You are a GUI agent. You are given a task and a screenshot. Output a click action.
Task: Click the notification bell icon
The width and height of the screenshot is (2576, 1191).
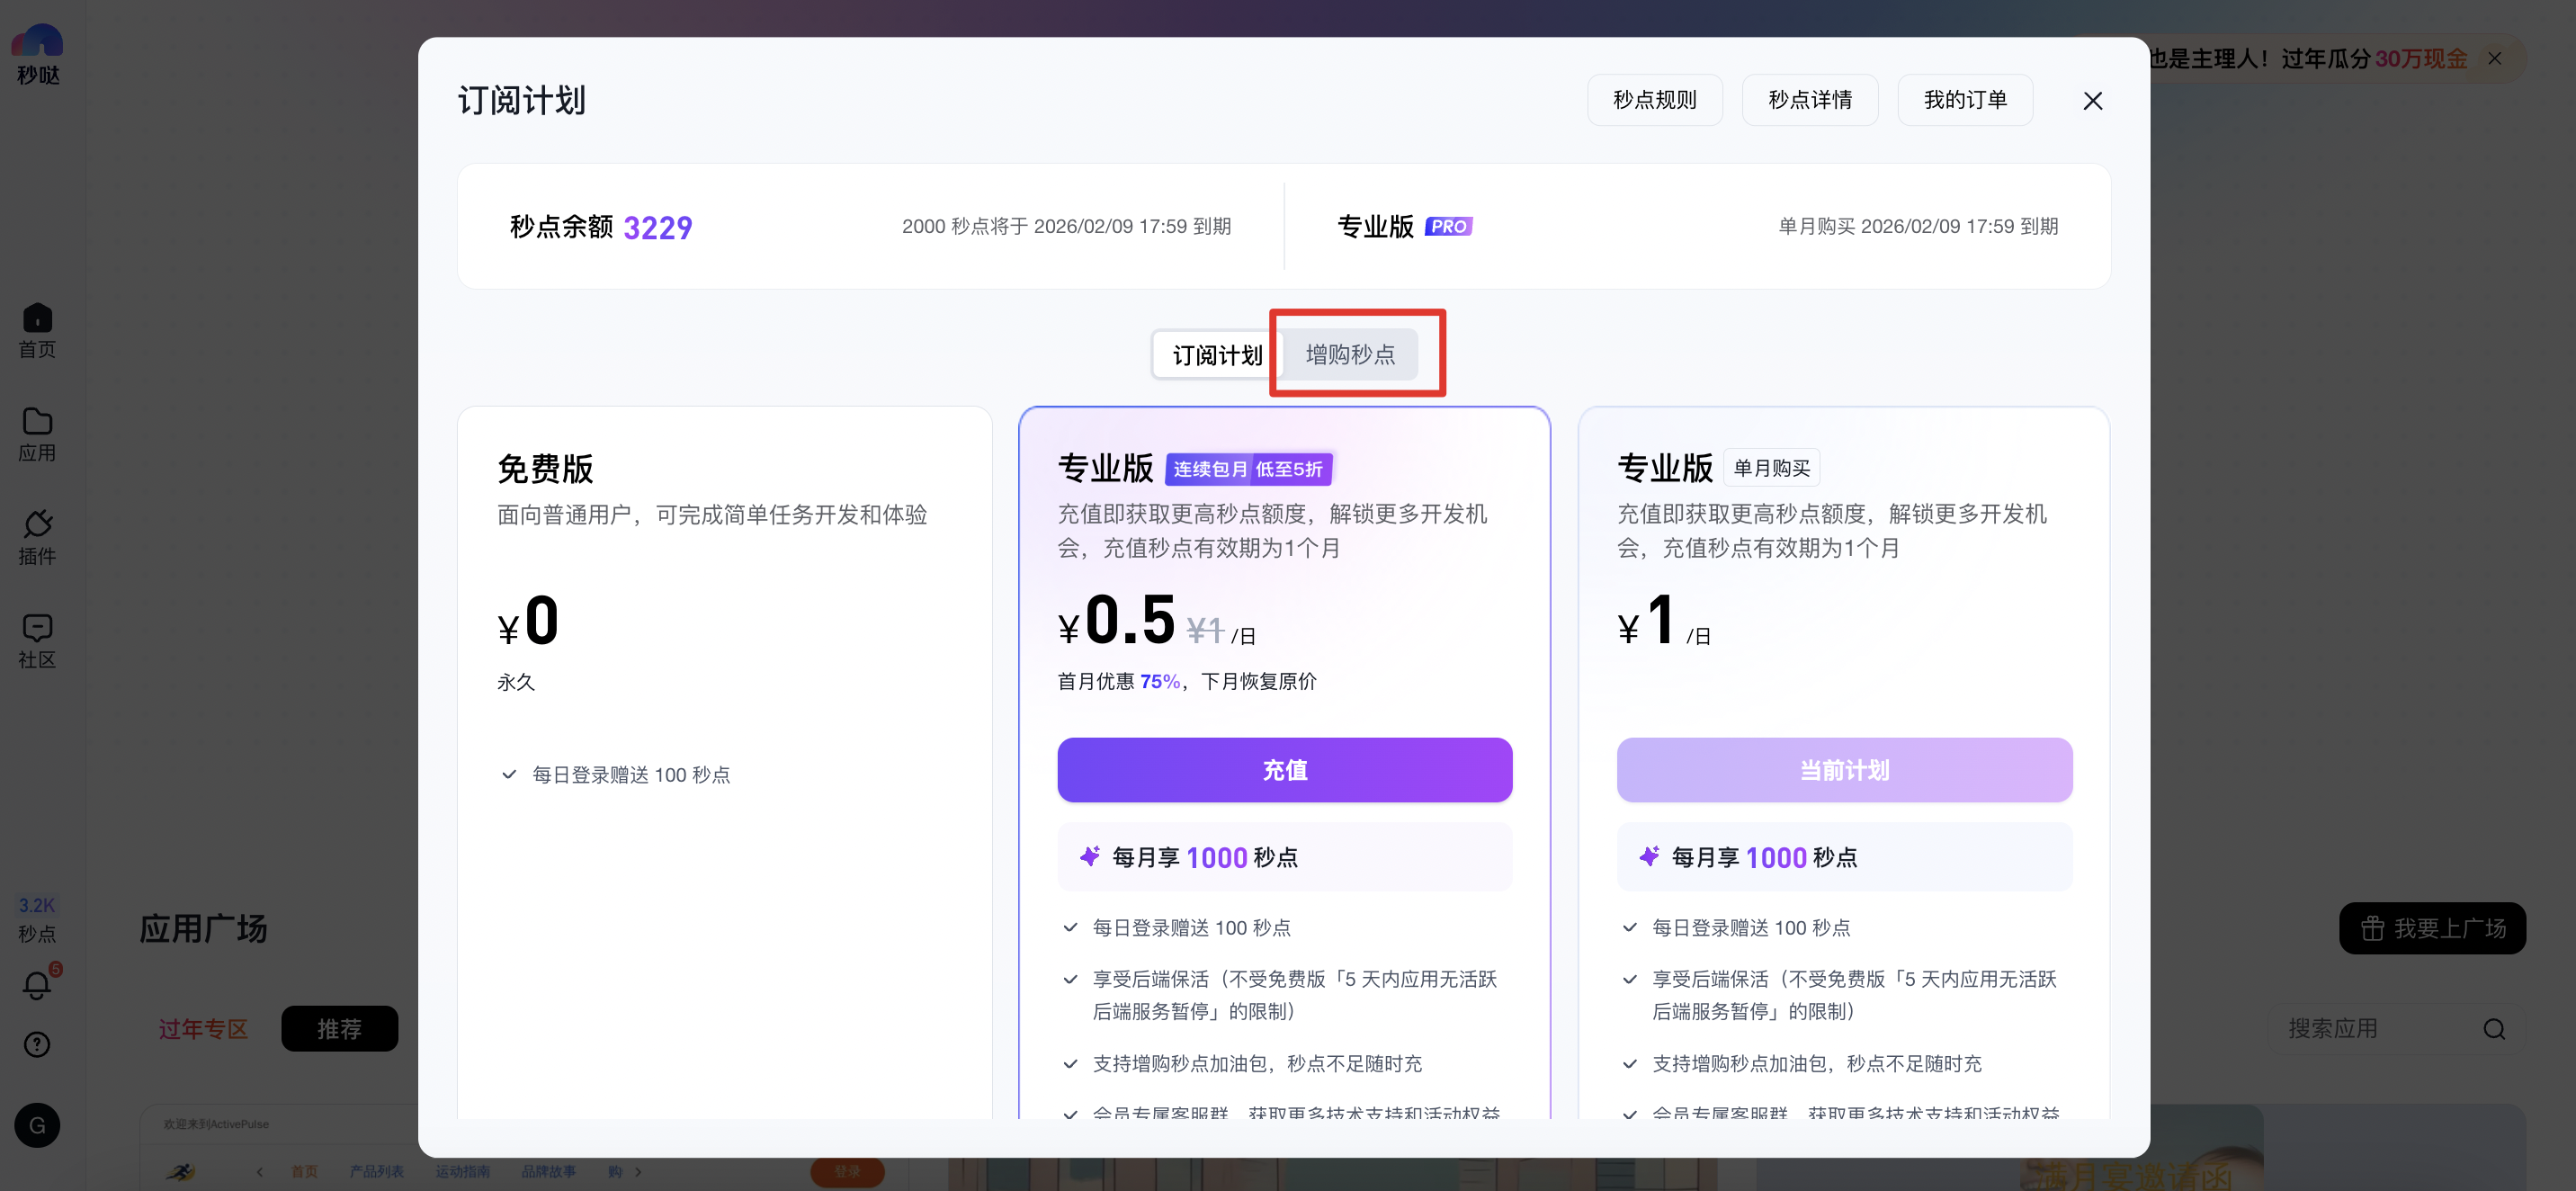click(37, 985)
